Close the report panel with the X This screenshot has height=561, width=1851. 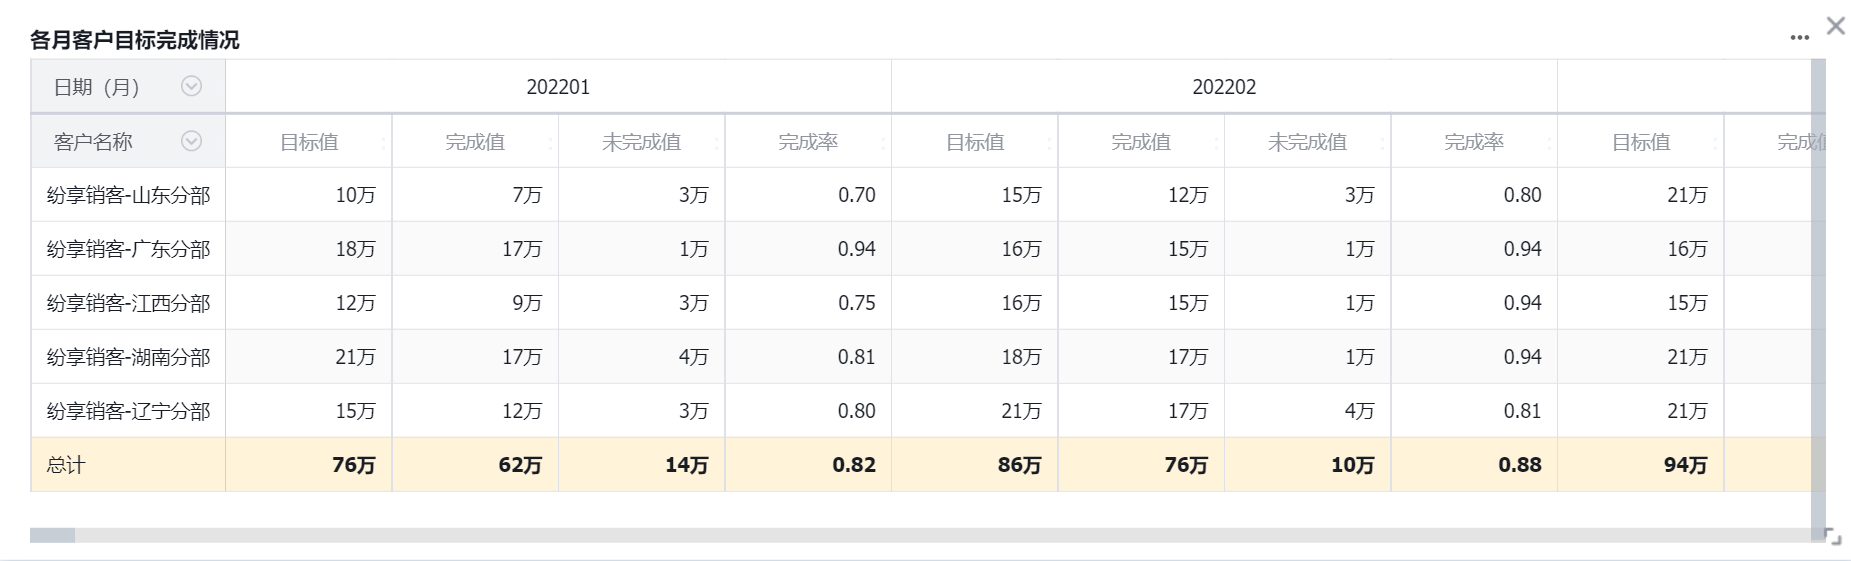(1836, 26)
